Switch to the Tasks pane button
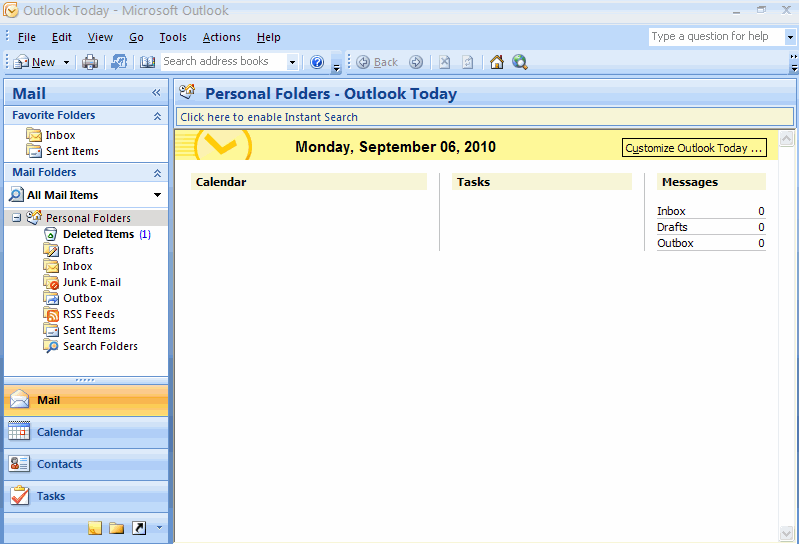This screenshot has height=550, width=800. [86, 496]
